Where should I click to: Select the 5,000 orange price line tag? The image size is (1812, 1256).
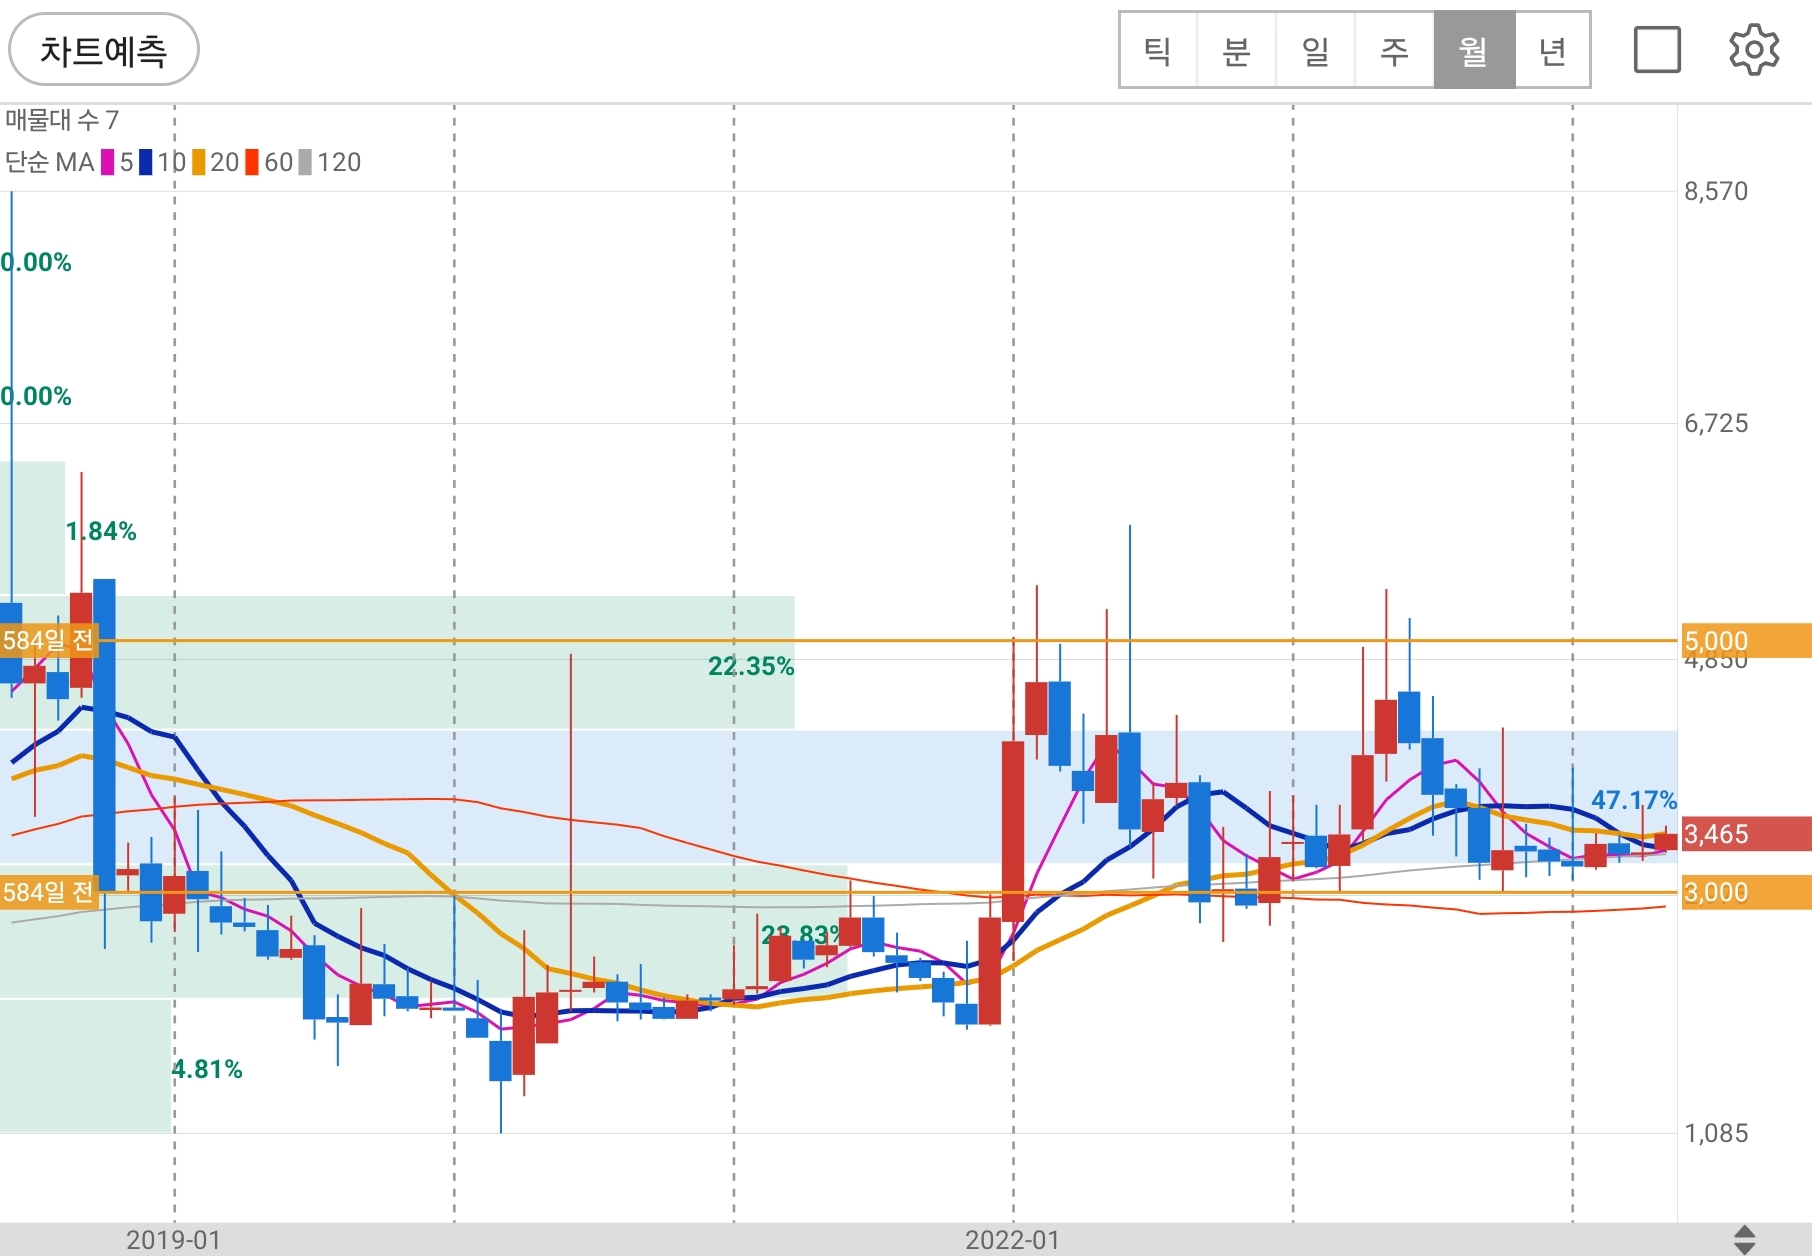tap(1746, 641)
